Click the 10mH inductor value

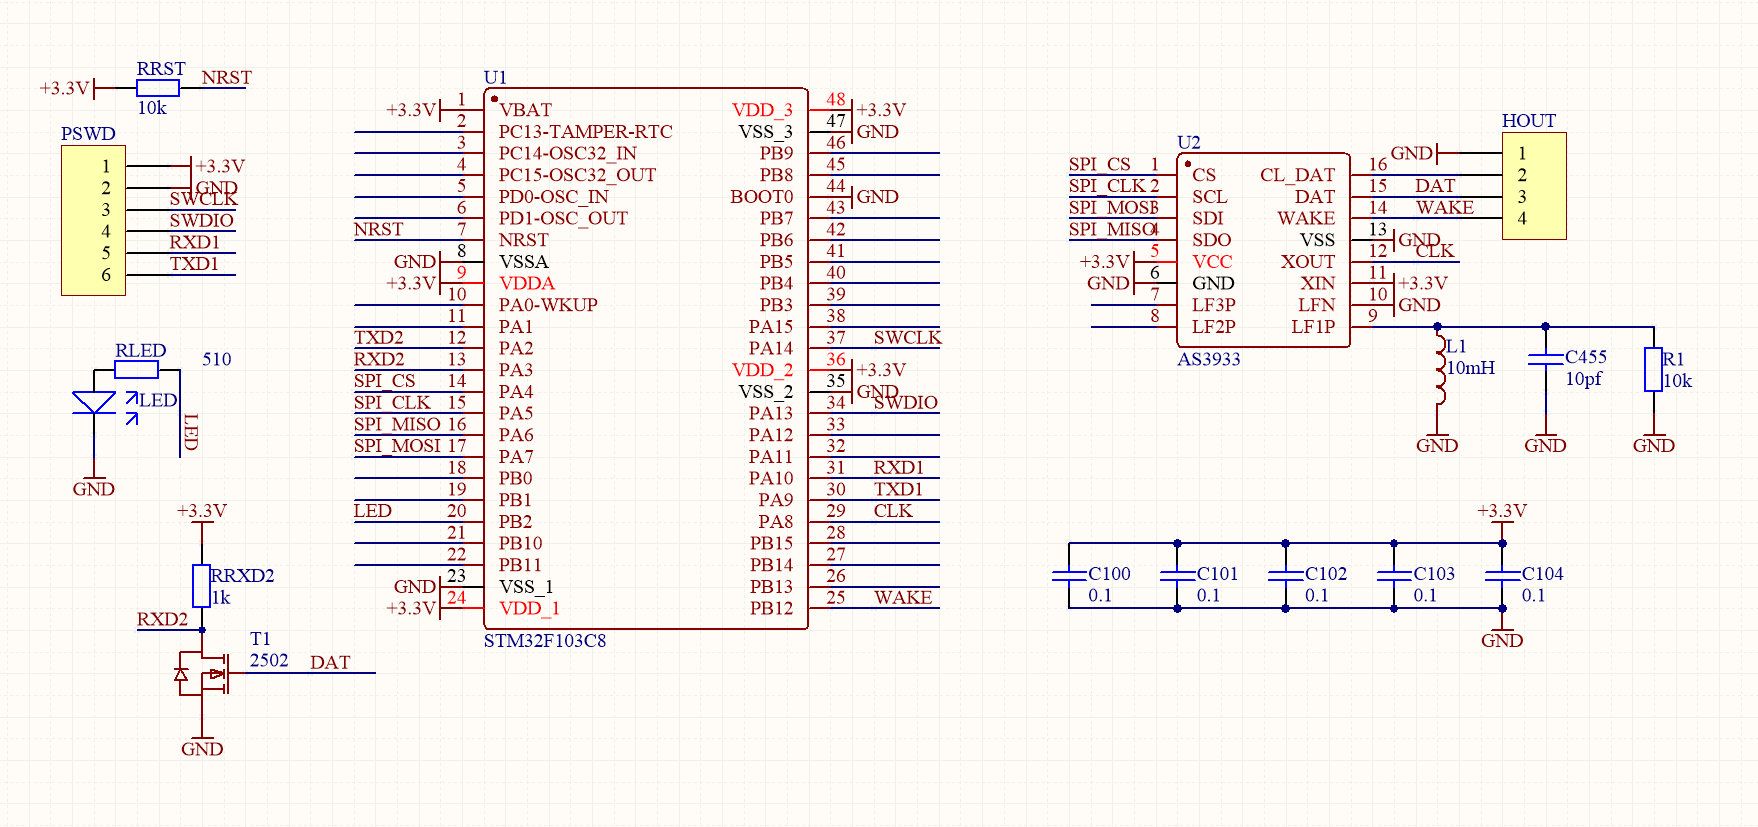pos(1471,368)
